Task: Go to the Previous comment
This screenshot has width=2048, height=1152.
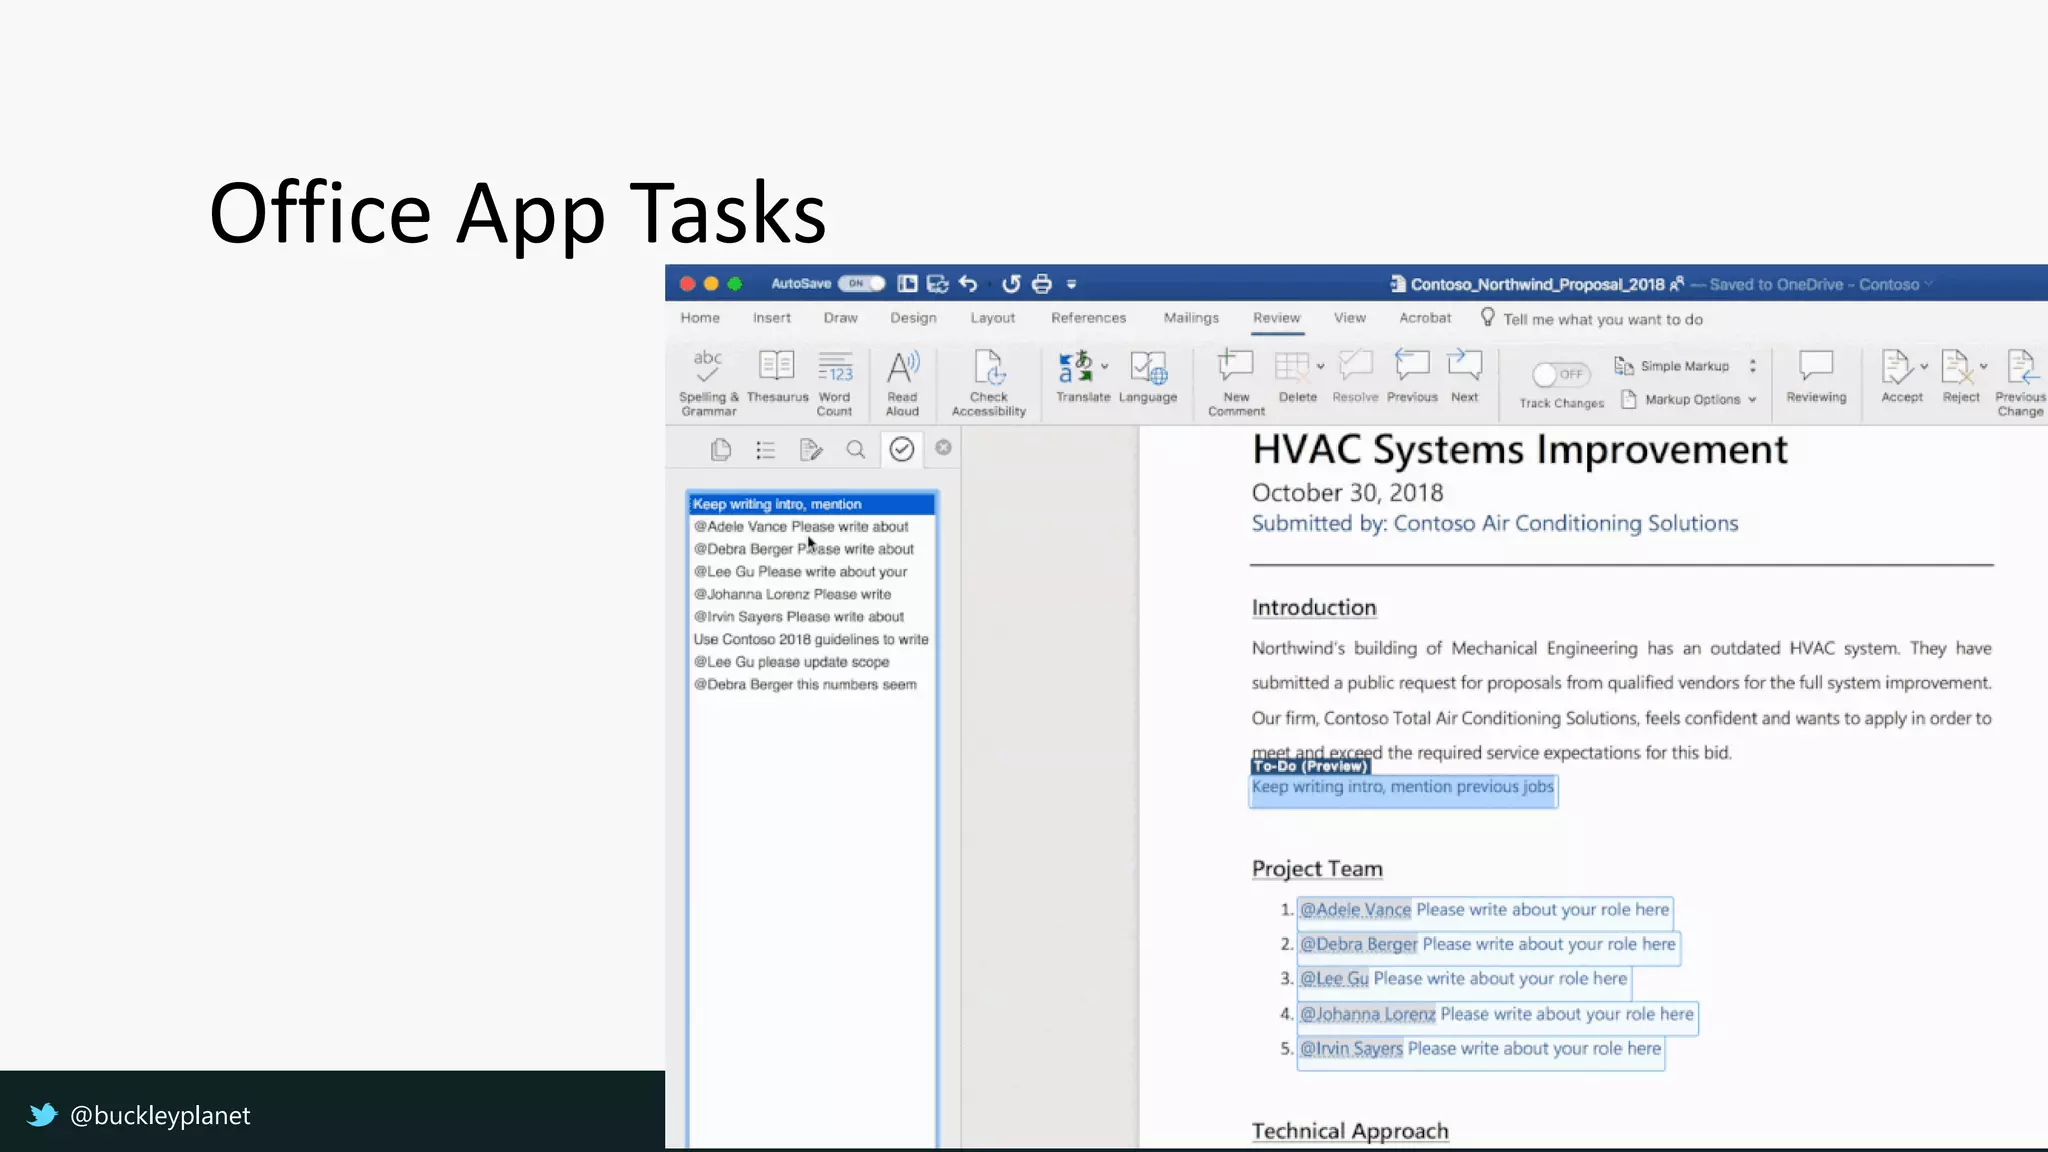Action: point(1412,377)
